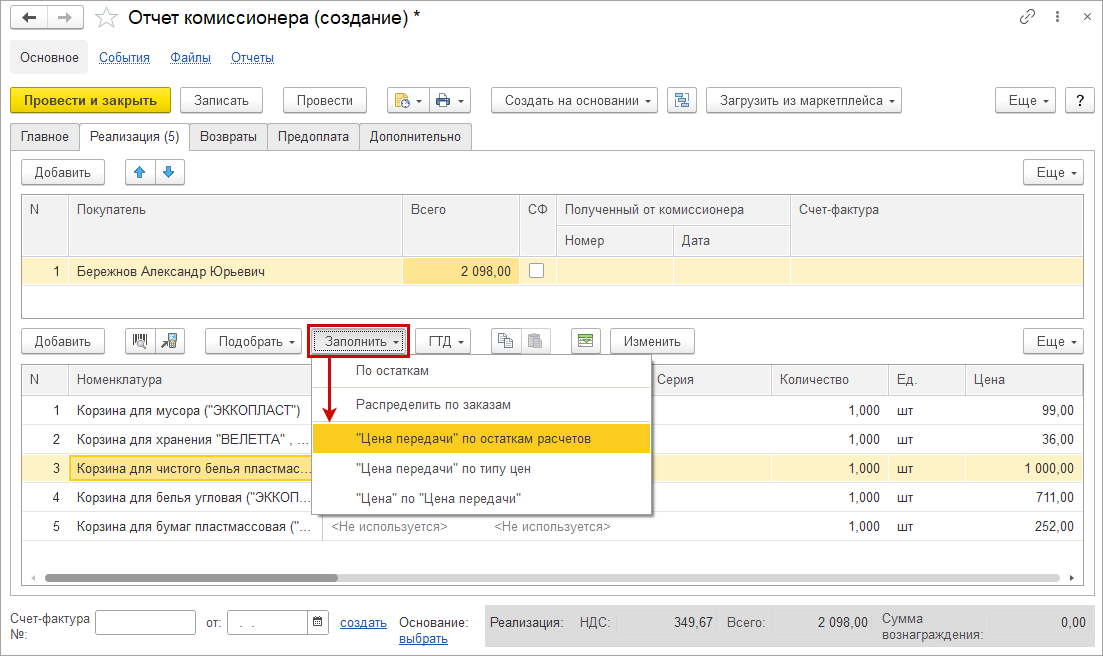Move row down with blue down arrow
This screenshot has width=1103, height=656.
[169, 172]
